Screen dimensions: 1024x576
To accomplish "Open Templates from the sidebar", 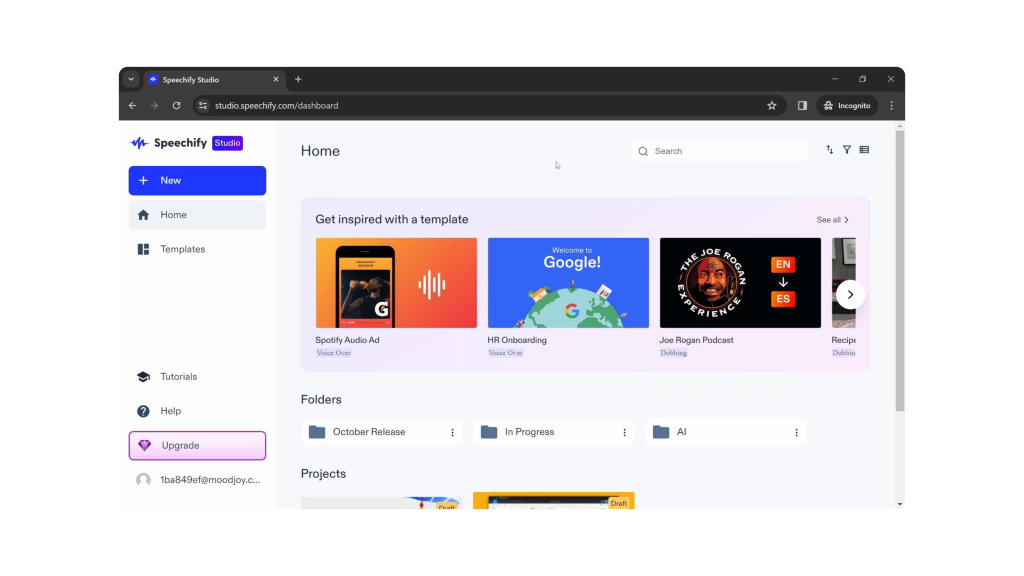I will point(182,249).
